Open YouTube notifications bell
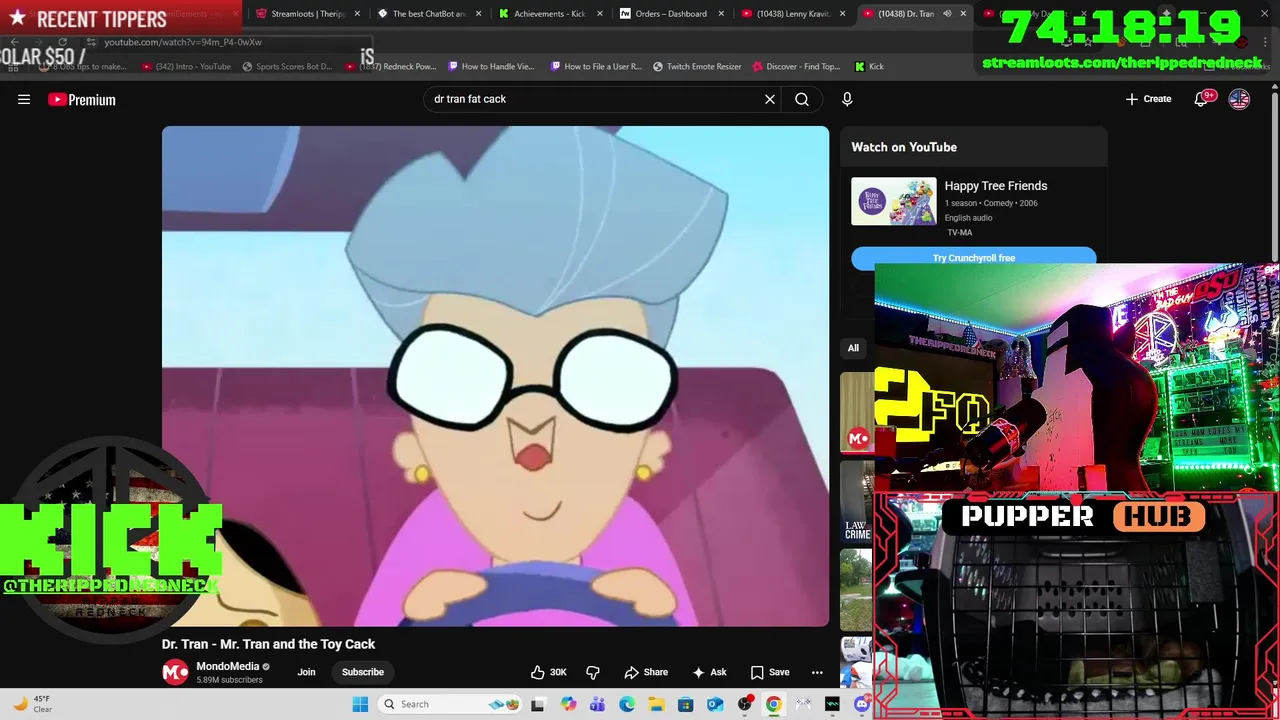Viewport: 1280px width, 720px height. tap(1202, 99)
